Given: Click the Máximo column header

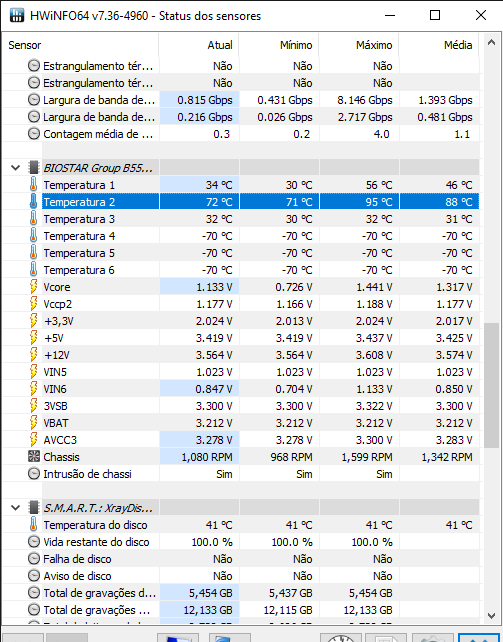Looking at the screenshot, I should click(359, 45).
